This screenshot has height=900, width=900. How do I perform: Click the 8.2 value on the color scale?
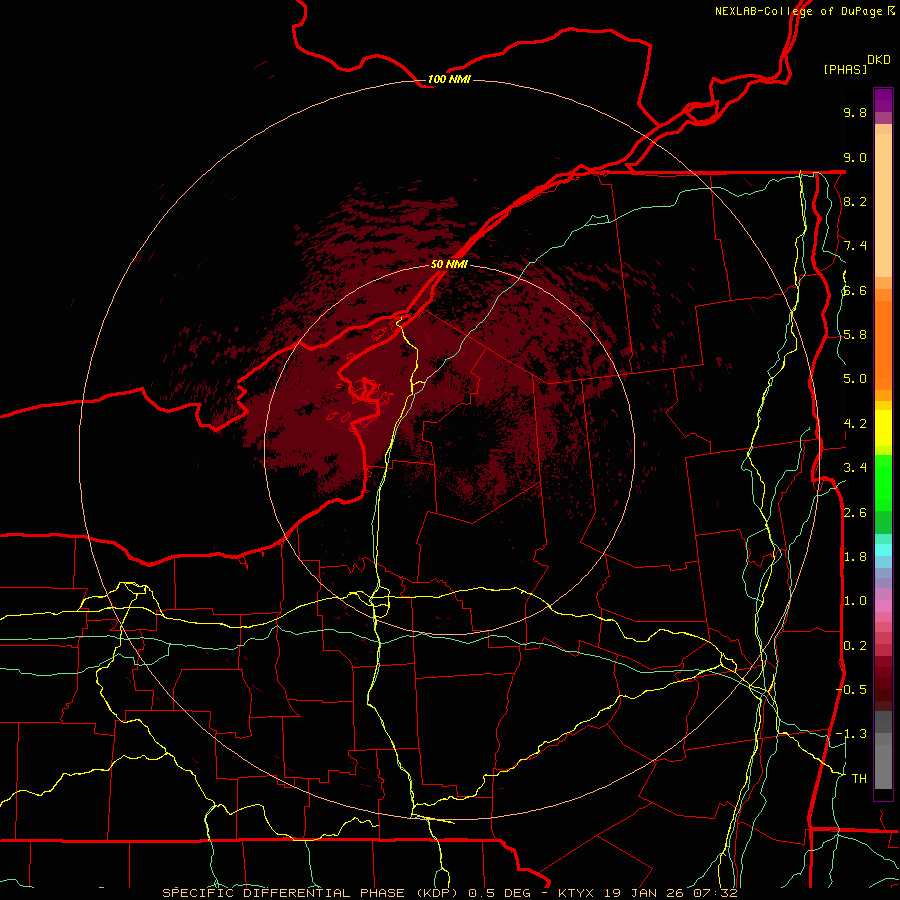tap(855, 201)
